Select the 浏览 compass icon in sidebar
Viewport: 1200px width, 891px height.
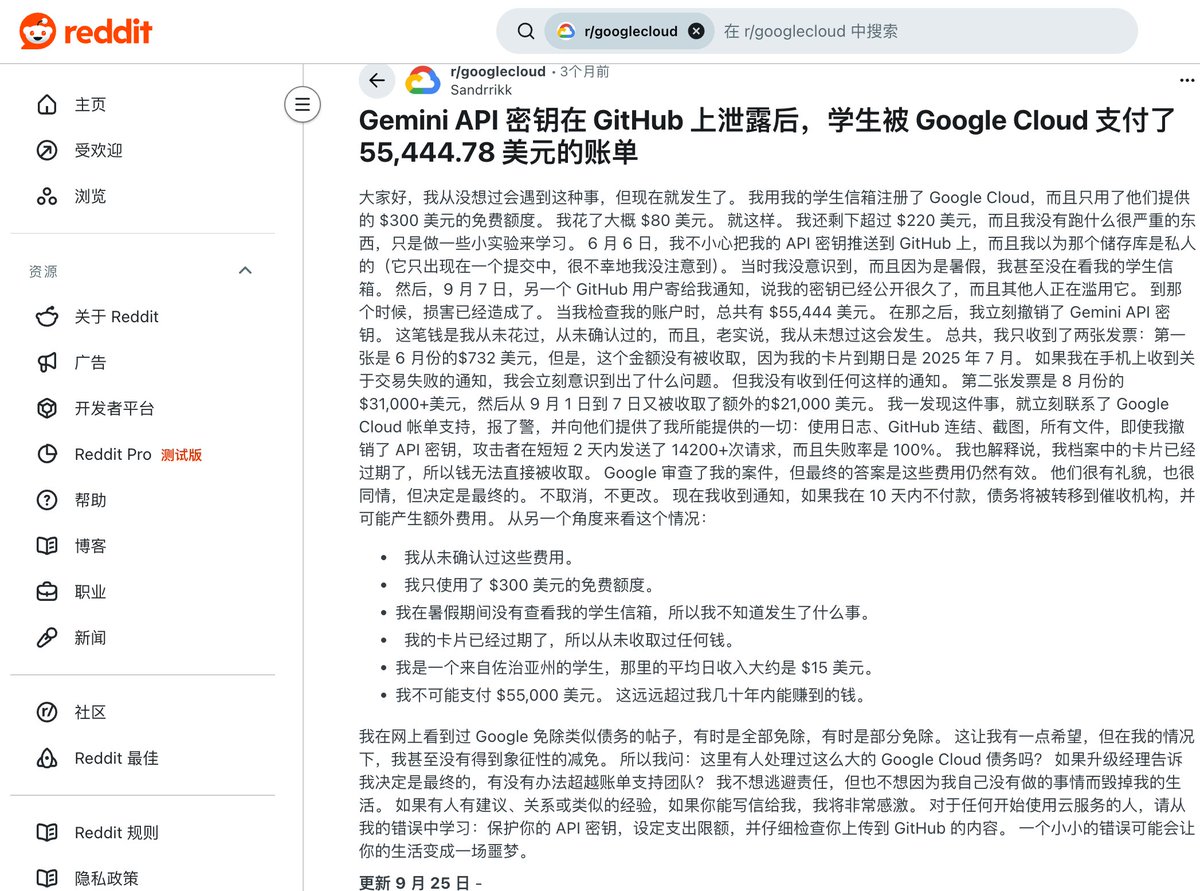pos(45,196)
